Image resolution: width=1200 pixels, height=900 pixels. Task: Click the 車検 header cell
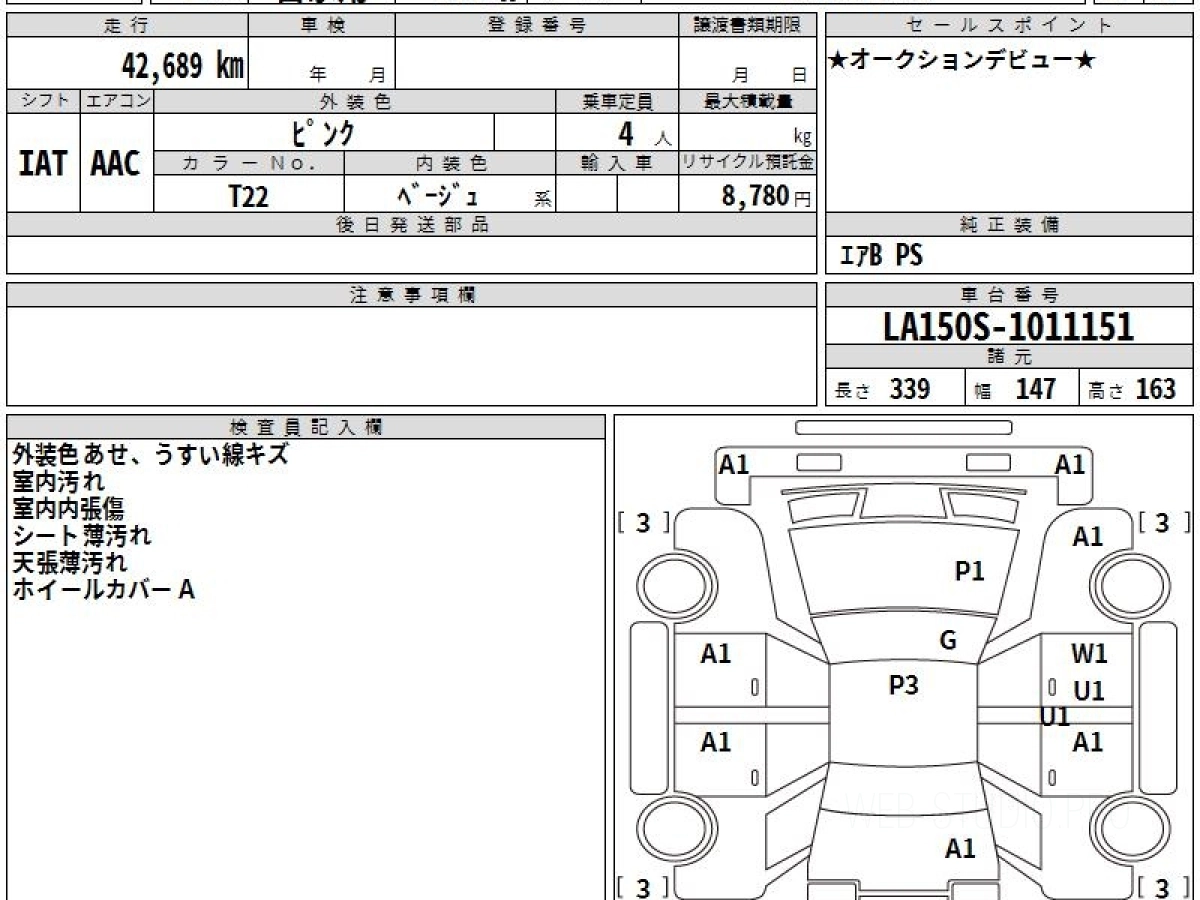(322, 26)
